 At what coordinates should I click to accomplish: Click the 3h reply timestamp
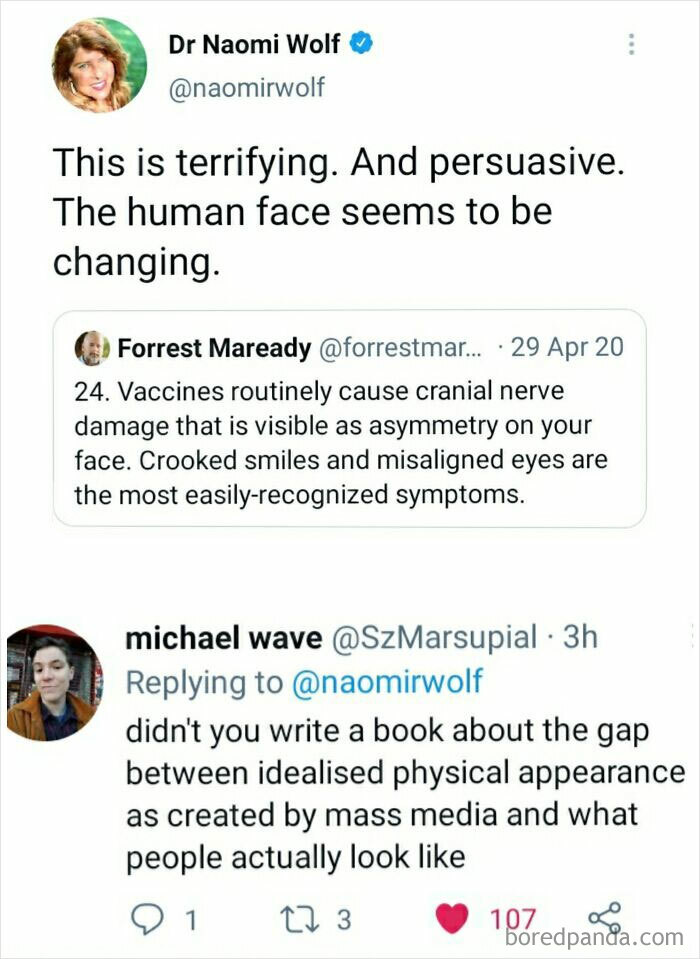(x=579, y=638)
